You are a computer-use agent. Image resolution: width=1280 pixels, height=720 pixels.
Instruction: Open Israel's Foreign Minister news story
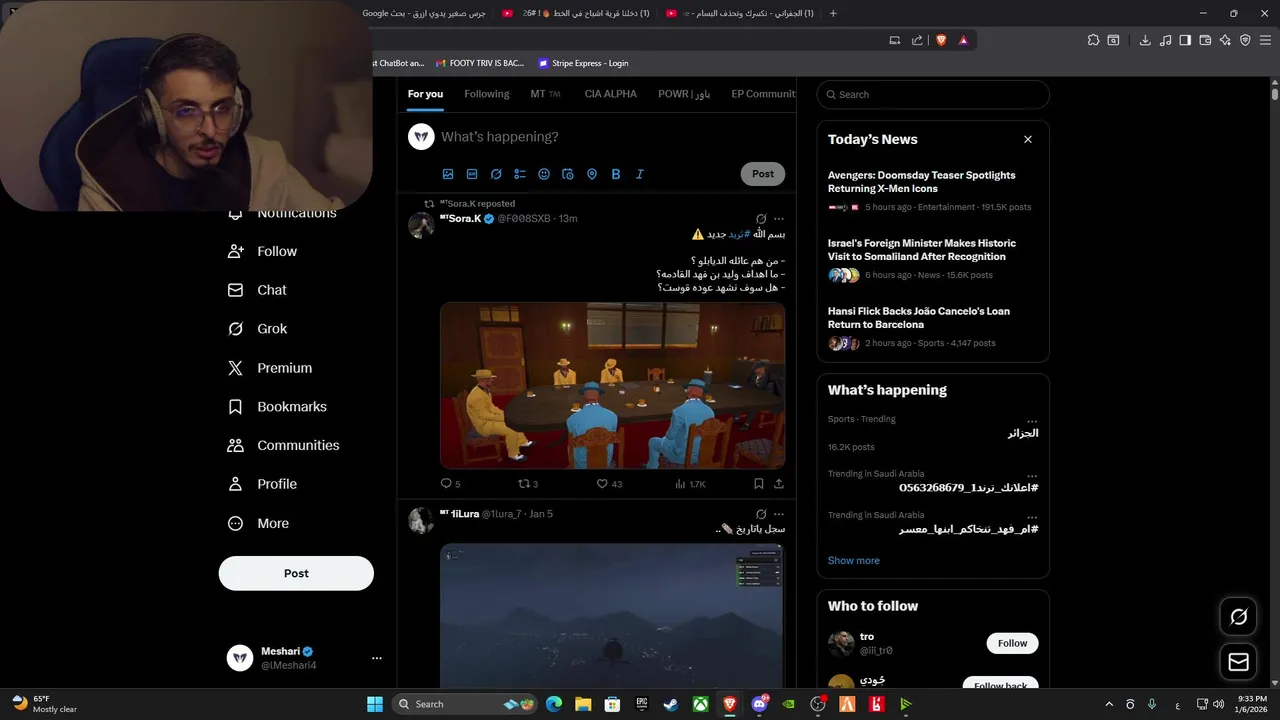click(932, 258)
